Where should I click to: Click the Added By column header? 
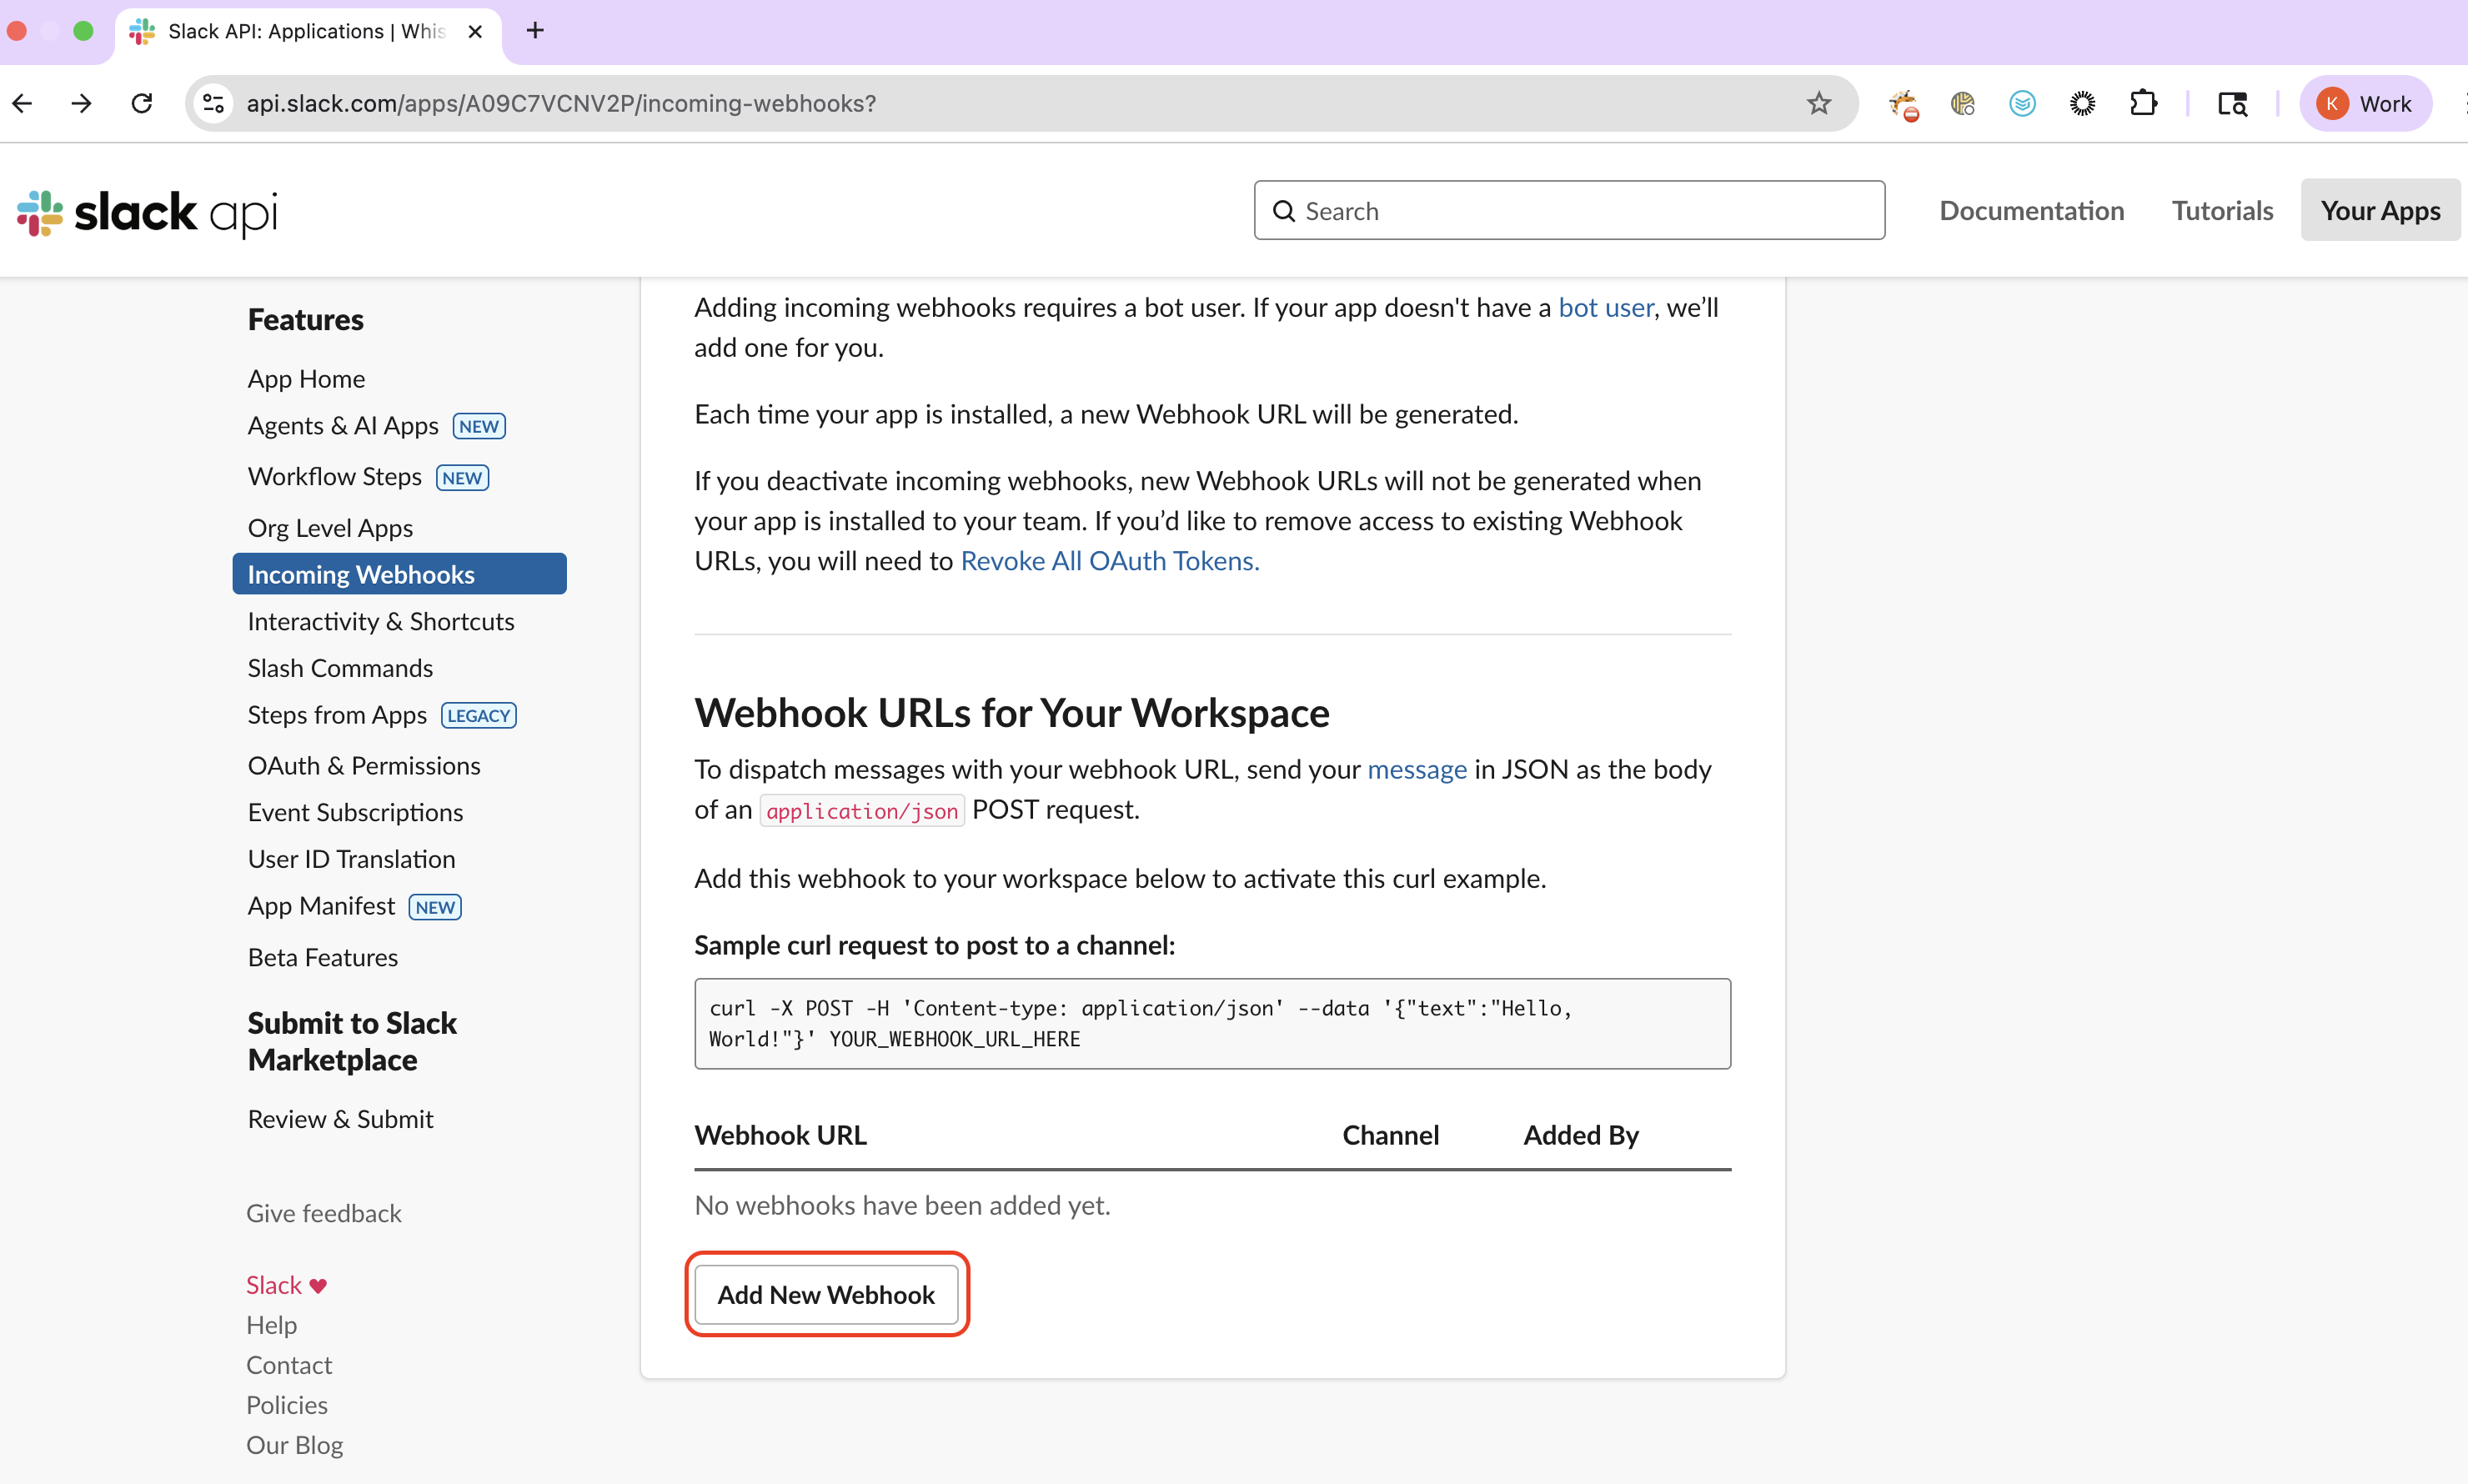1581,1135
